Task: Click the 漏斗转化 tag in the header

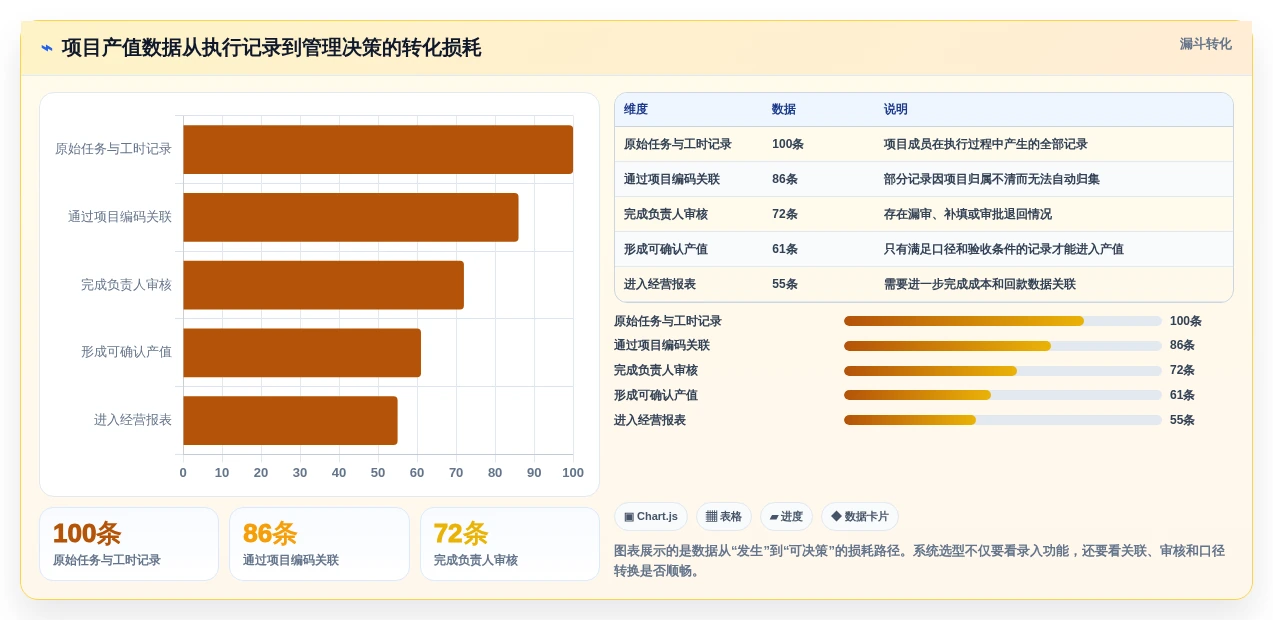Action: click(1205, 44)
